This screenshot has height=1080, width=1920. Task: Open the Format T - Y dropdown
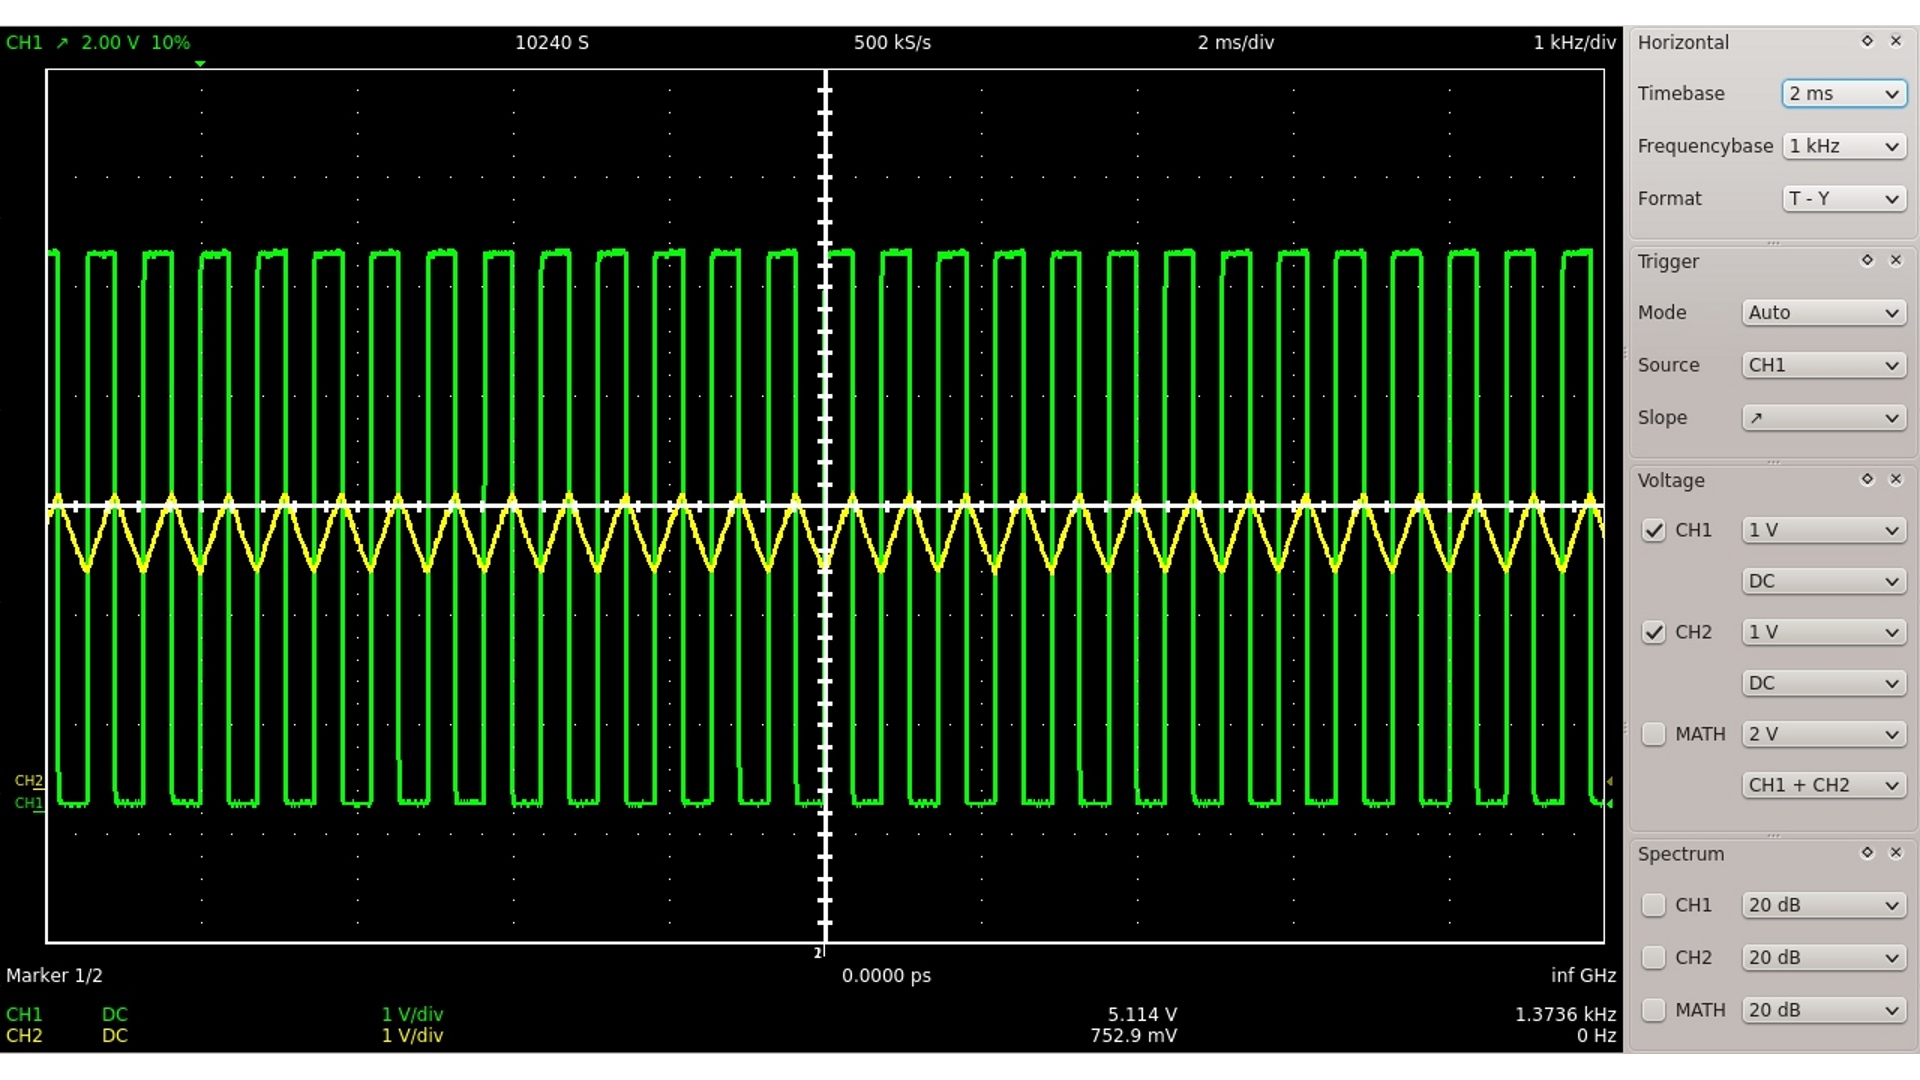click(x=1843, y=198)
